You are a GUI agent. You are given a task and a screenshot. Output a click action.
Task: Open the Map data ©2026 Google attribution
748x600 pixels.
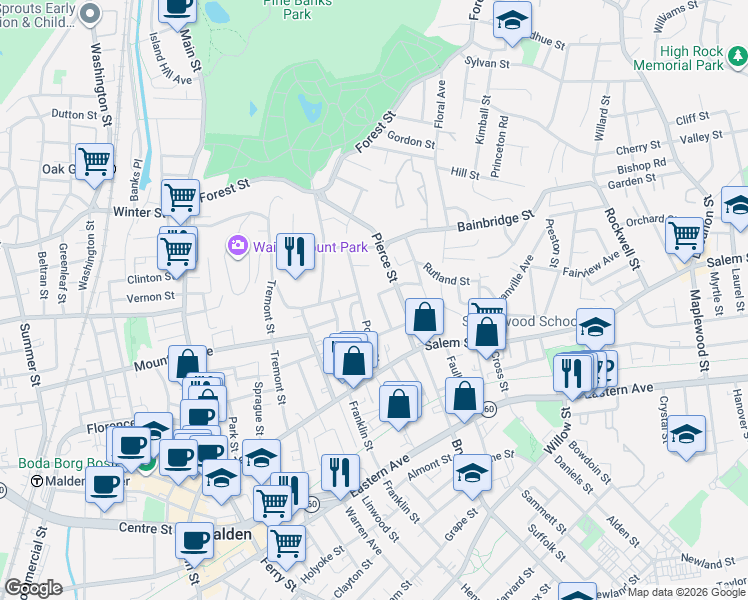pyautogui.click(x=686, y=592)
